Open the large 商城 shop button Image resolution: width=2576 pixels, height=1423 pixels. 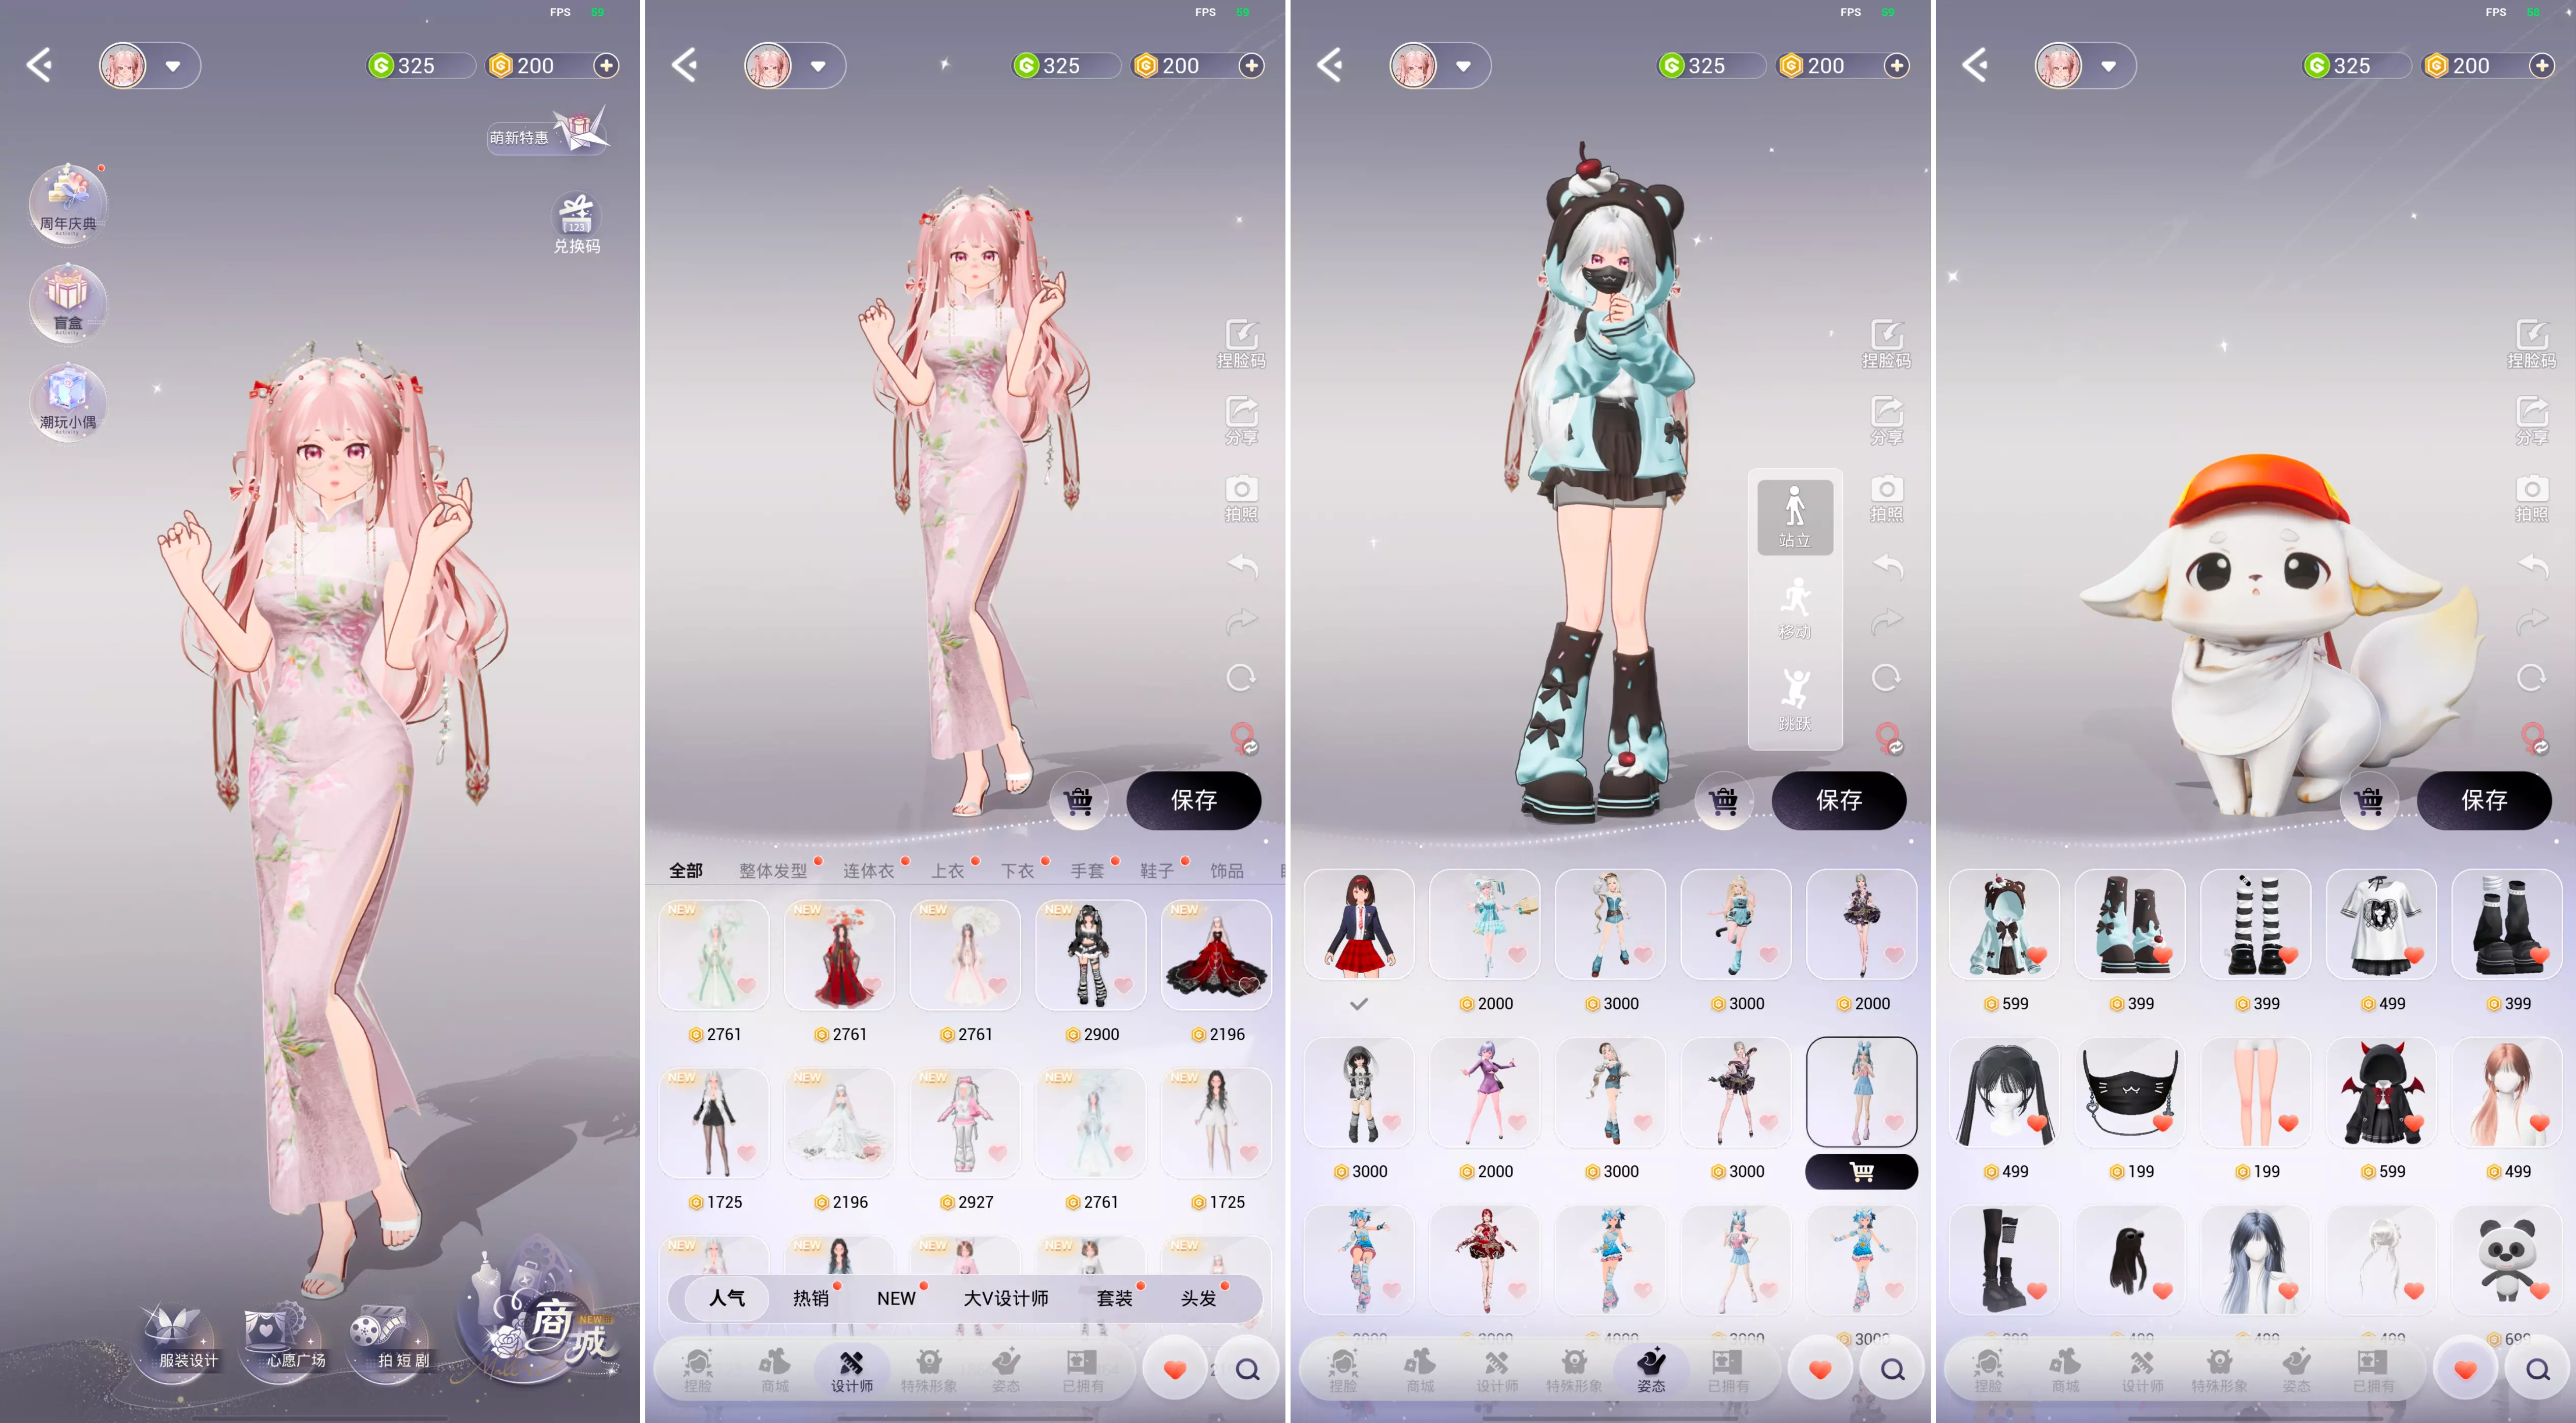click(548, 1320)
